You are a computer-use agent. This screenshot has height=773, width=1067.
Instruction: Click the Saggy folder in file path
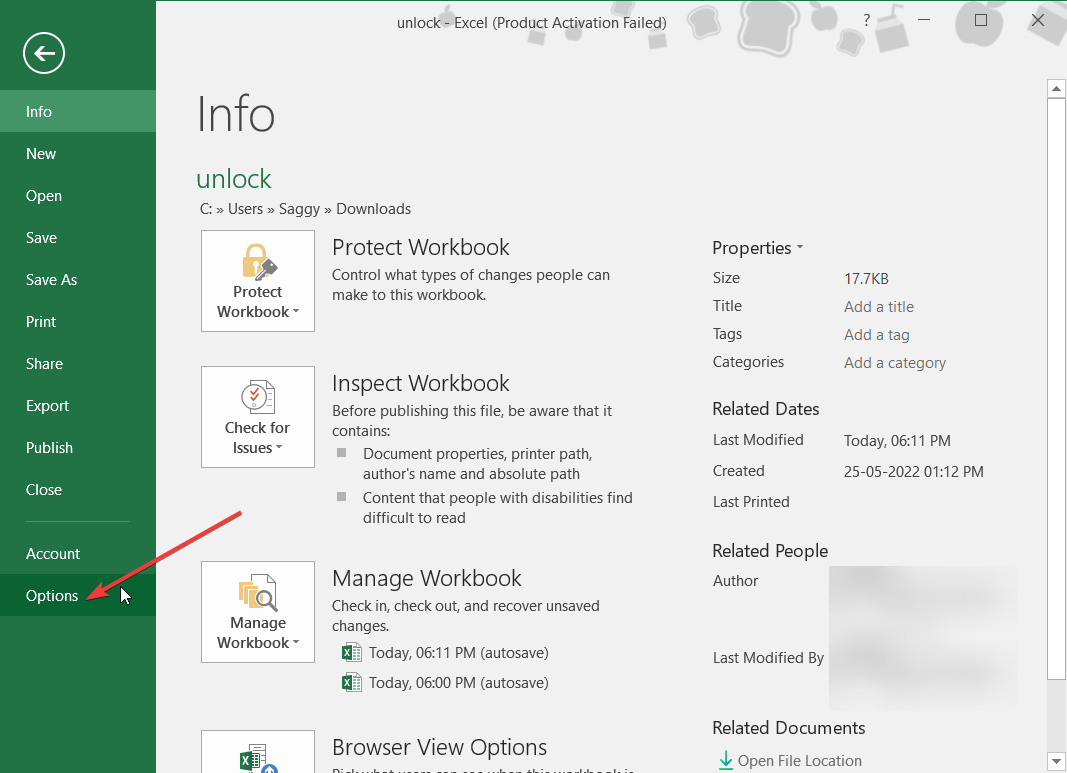click(299, 209)
